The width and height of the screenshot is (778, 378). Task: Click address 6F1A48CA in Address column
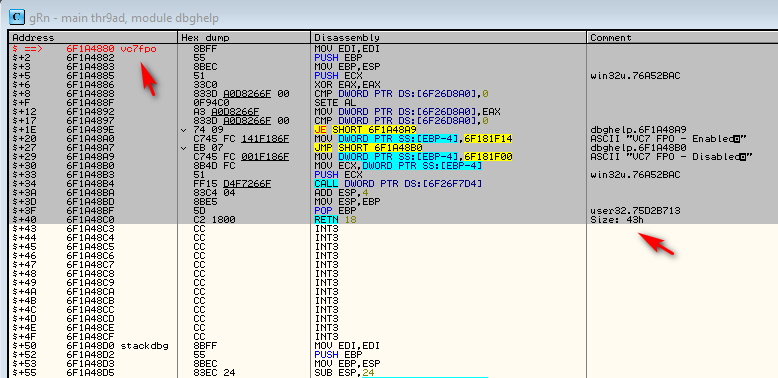[x=90, y=291]
